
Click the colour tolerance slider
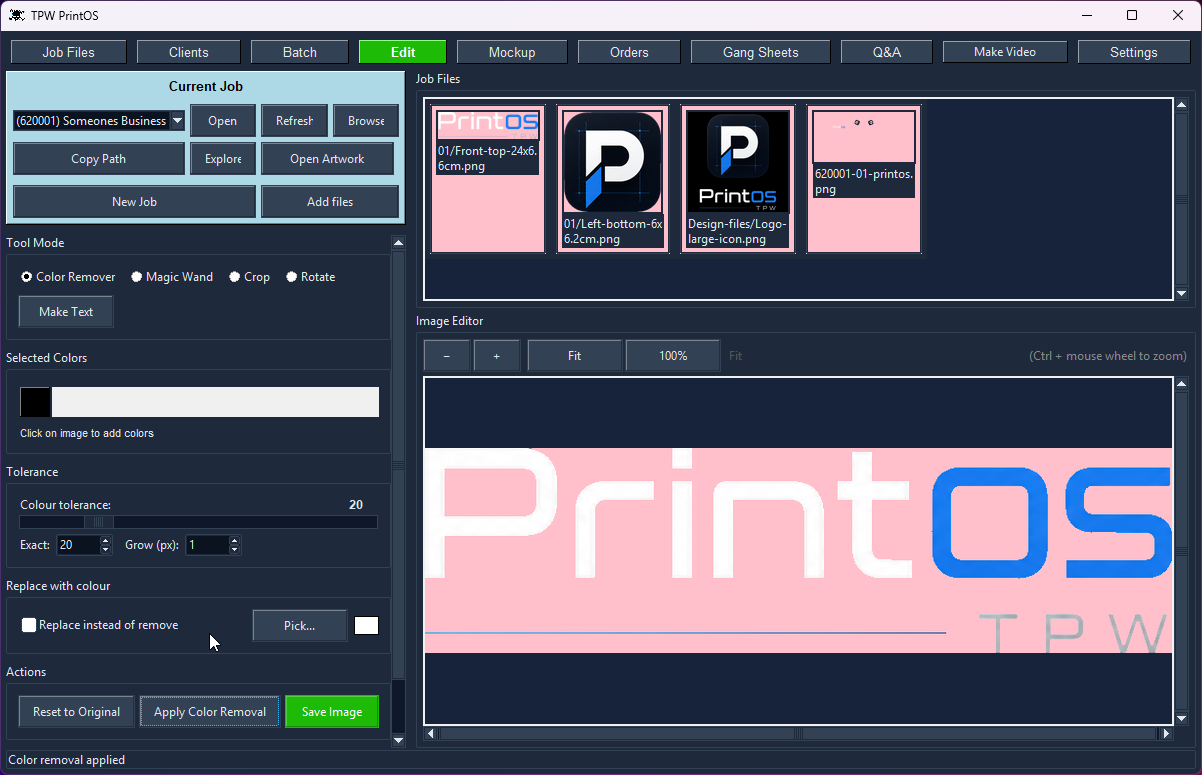[198, 522]
